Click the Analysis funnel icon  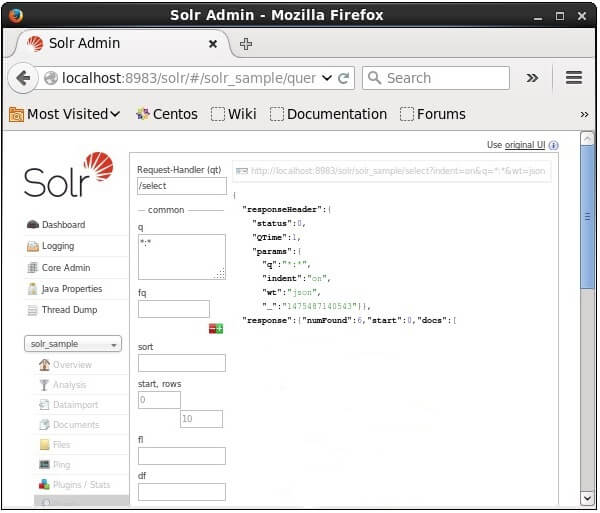coord(44,385)
